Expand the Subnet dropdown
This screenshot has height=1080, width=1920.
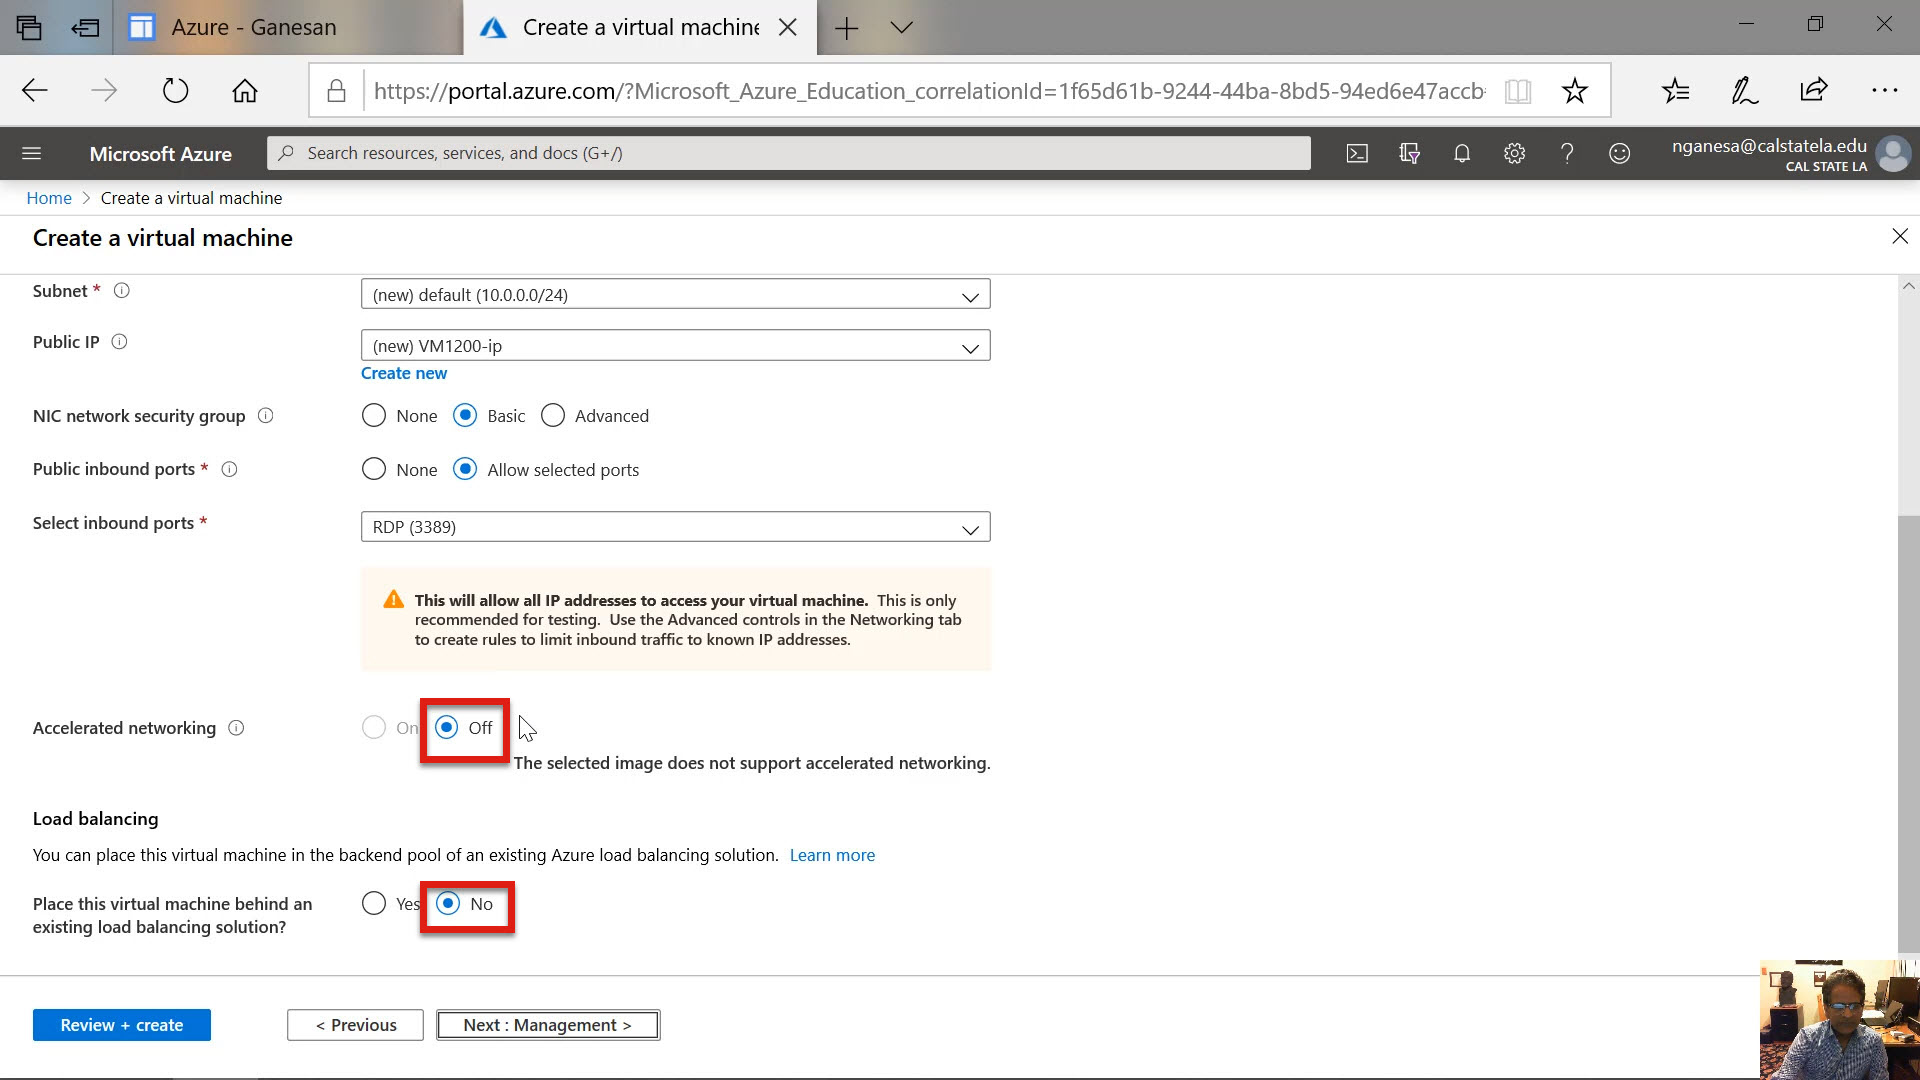click(675, 295)
